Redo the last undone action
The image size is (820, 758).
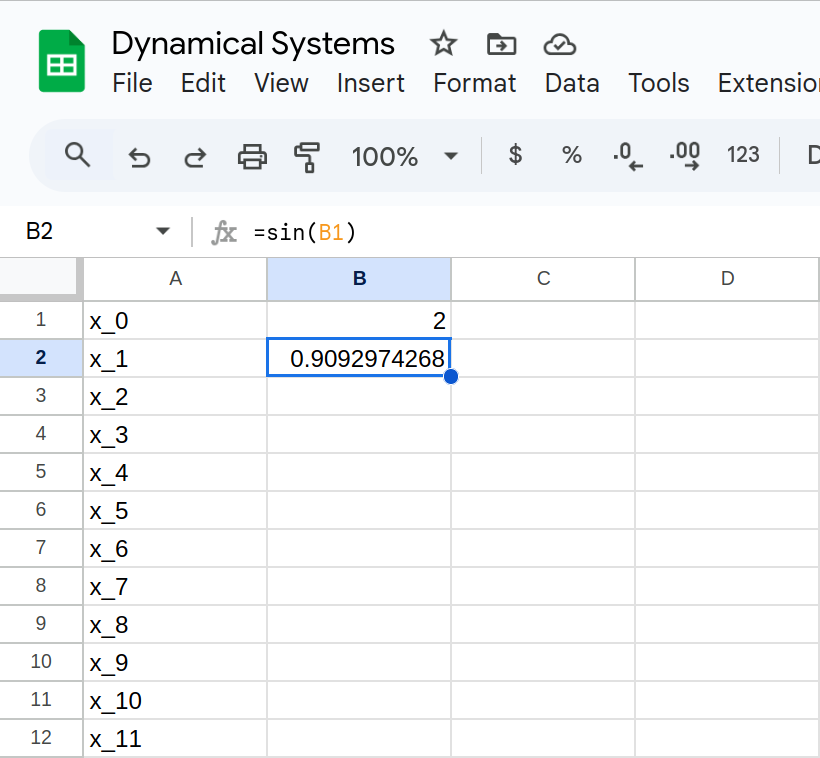click(195, 156)
